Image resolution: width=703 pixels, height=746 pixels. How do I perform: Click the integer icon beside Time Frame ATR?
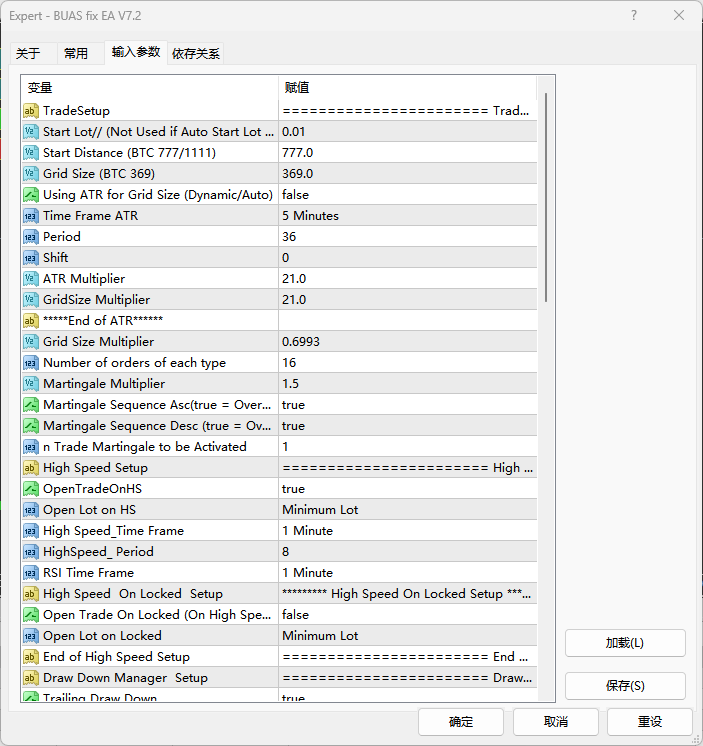31,216
